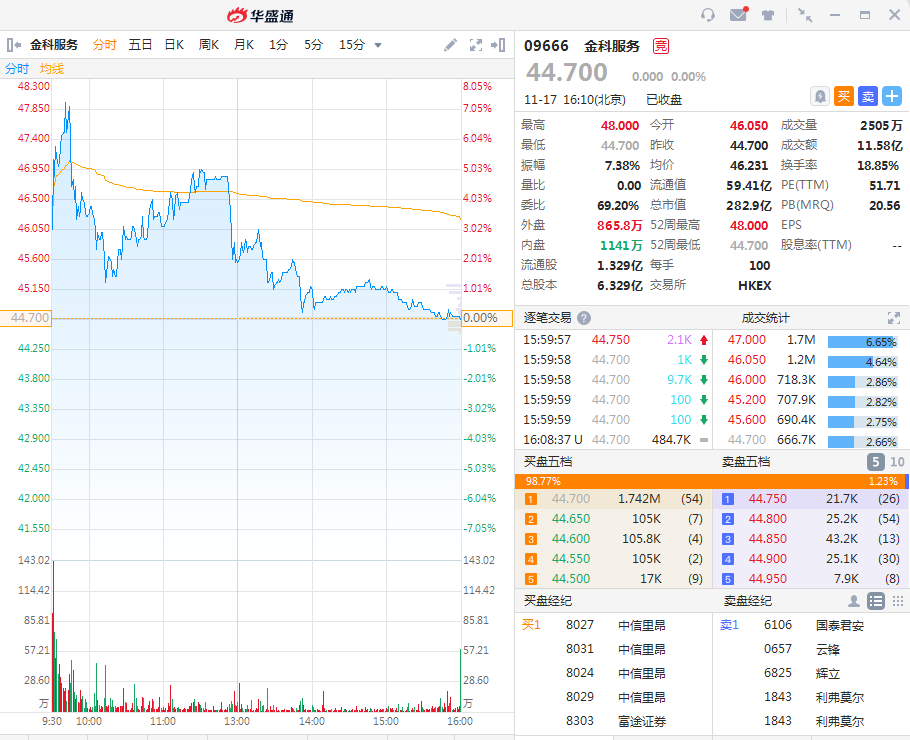Click the 华盛通 logo
The width and height of the screenshot is (910, 740).
(x=261, y=16)
